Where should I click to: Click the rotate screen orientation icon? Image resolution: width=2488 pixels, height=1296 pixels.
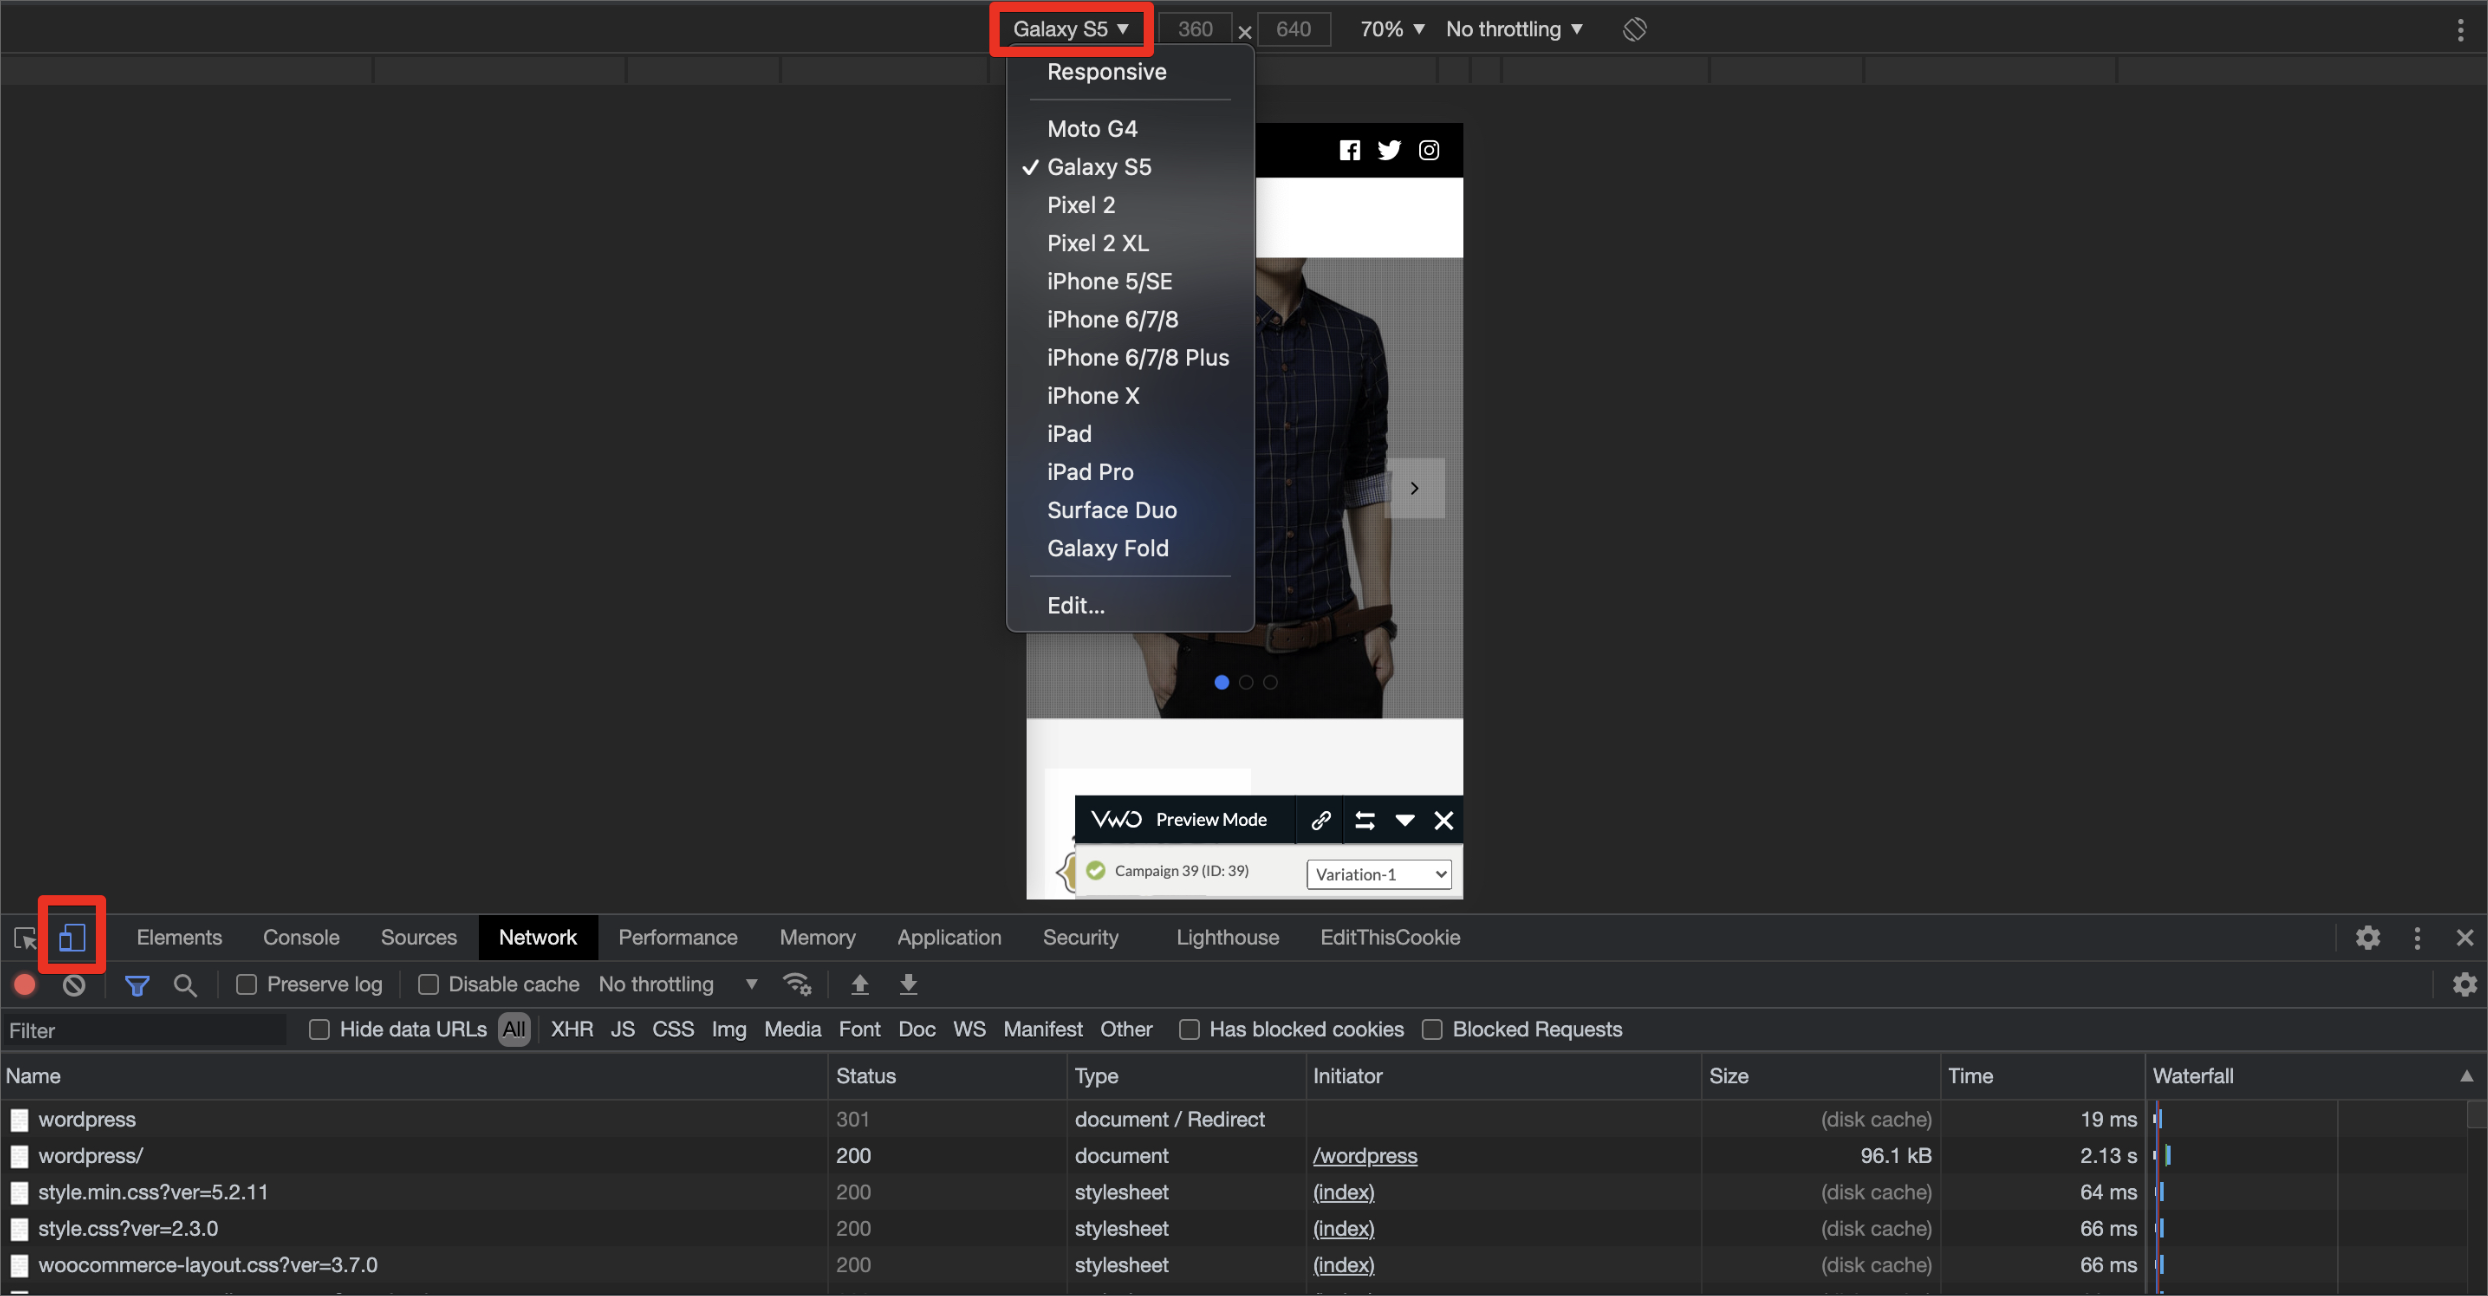point(1634,30)
